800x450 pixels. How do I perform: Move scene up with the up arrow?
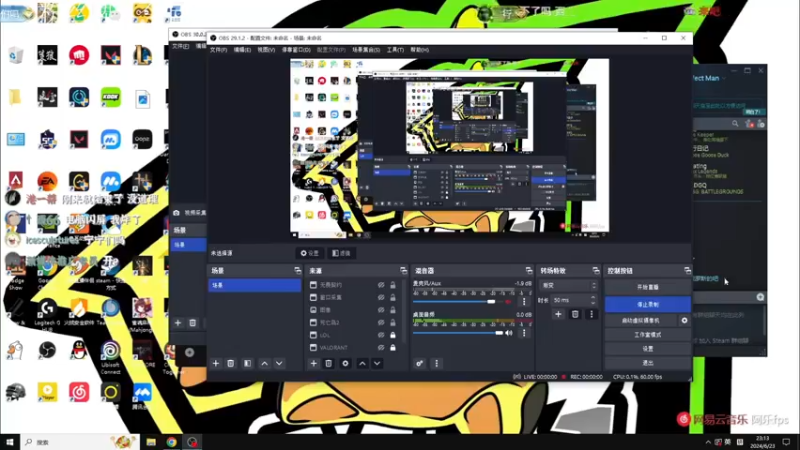click(x=264, y=363)
